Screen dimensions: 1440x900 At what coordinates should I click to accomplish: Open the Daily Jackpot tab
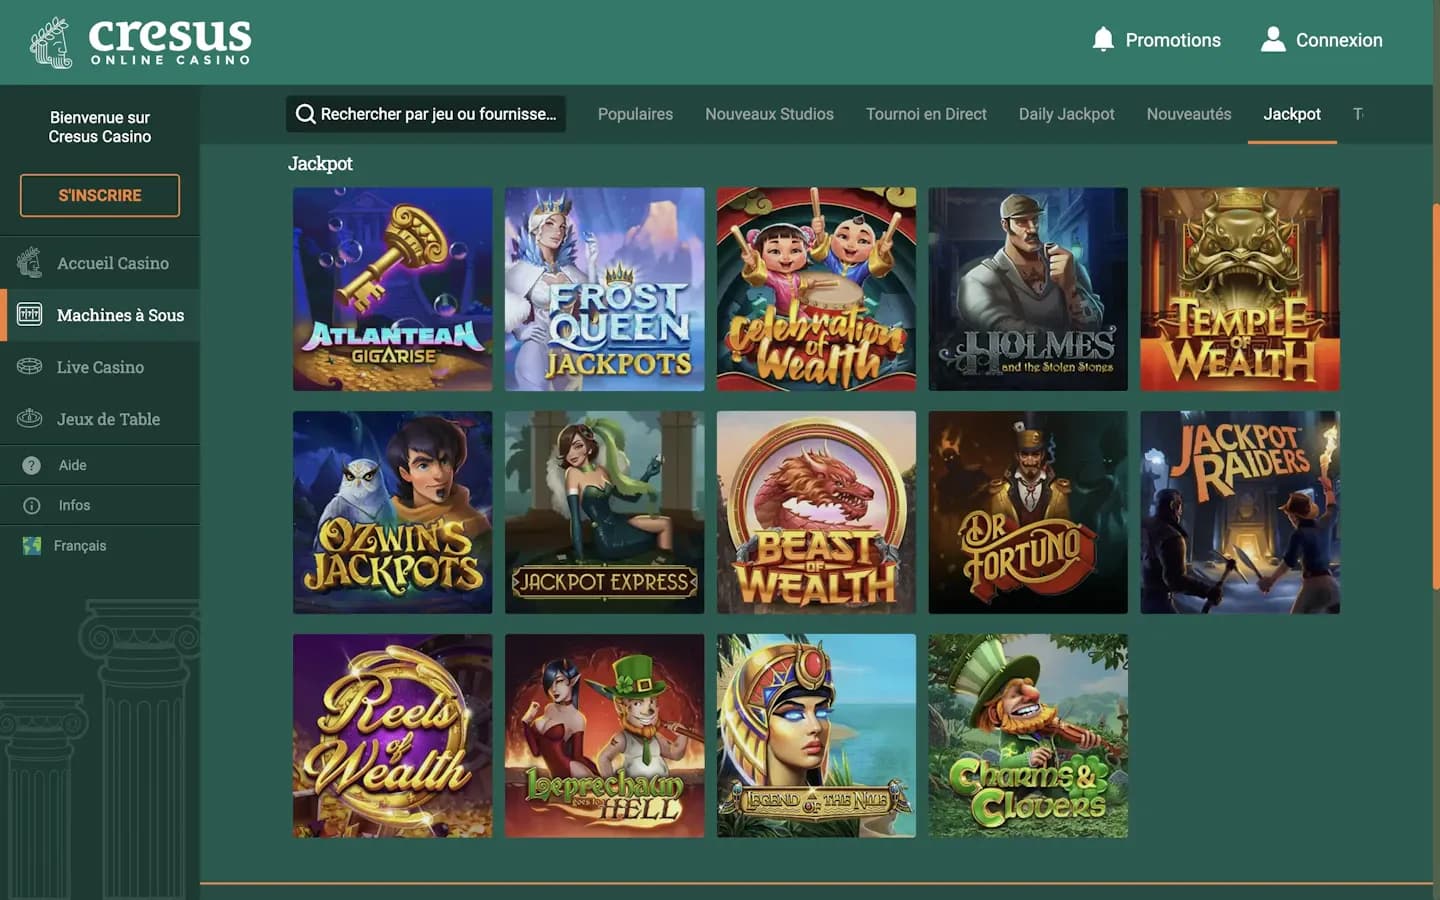[x=1066, y=114]
